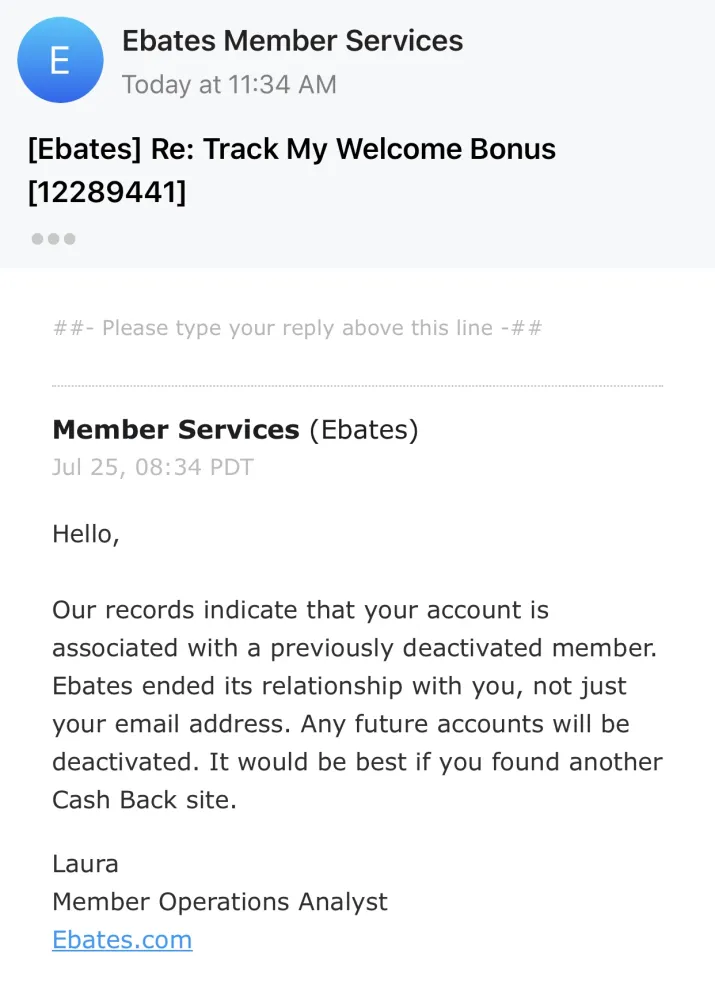Expand the three-dot message details indicator
The height and width of the screenshot is (1000, 715).
53,239
